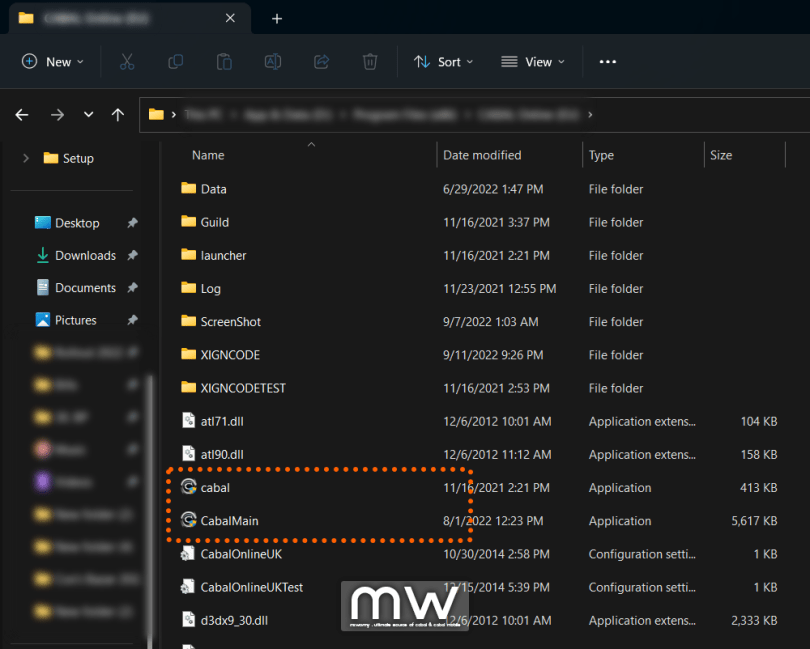Click the Rename icon in the toolbar

point(272,61)
